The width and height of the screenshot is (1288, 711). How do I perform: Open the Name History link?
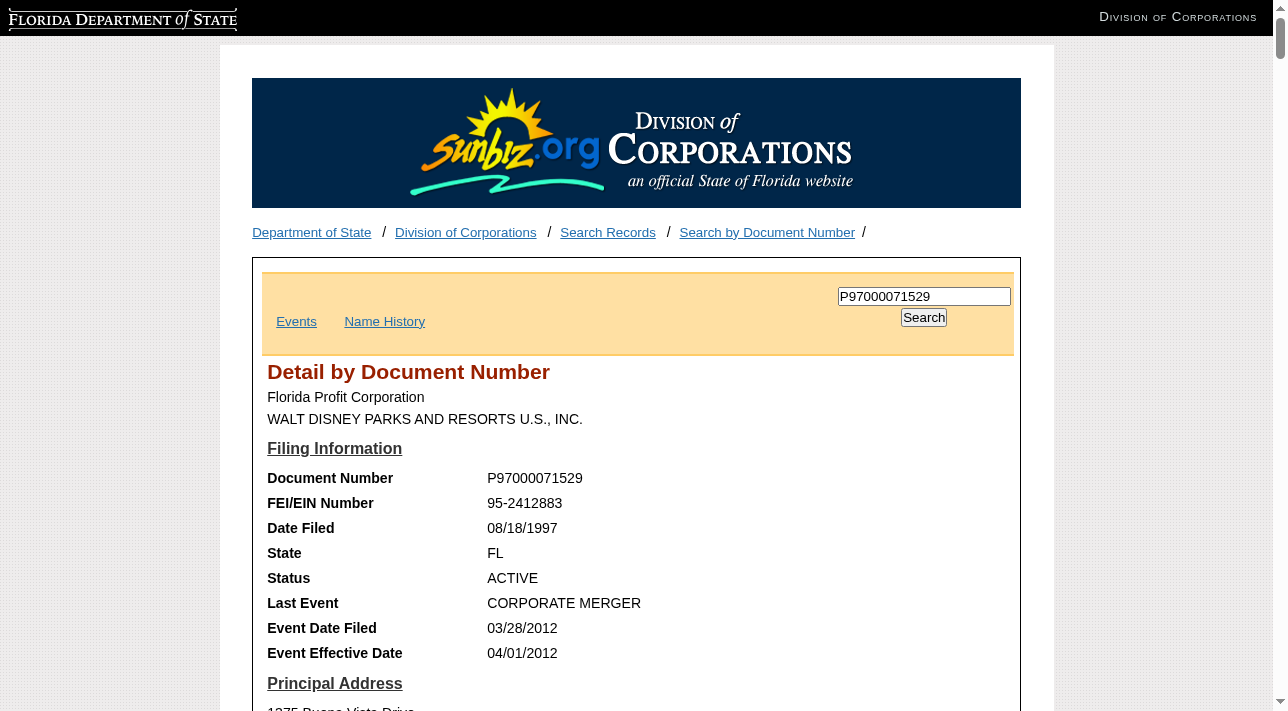tap(384, 322)
